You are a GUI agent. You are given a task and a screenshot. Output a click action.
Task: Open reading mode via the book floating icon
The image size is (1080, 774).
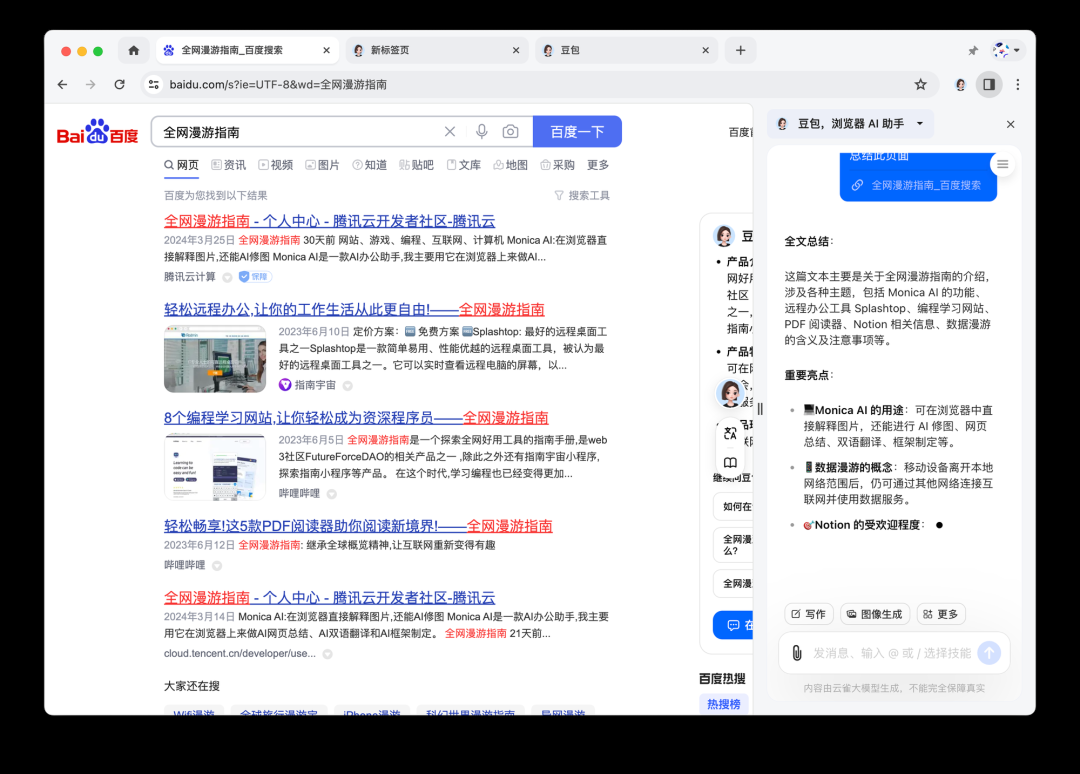(x=730, y=461)
